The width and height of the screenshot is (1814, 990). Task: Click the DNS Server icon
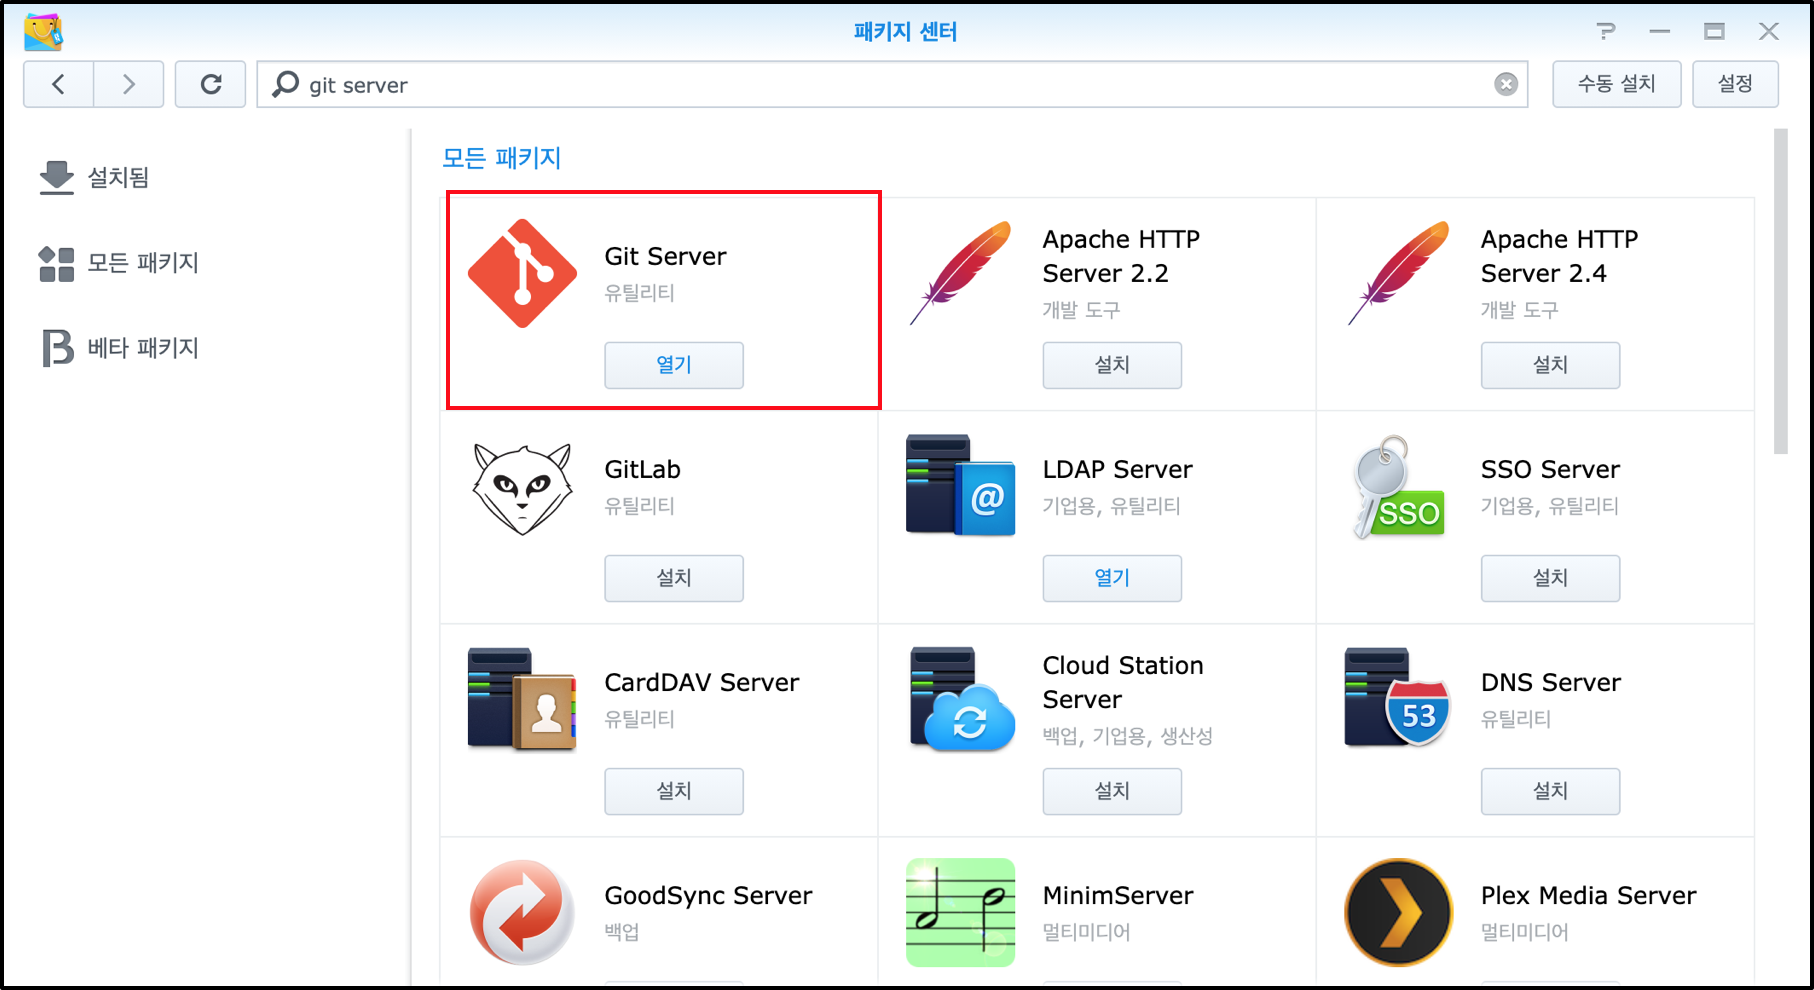click(1398, 698)
